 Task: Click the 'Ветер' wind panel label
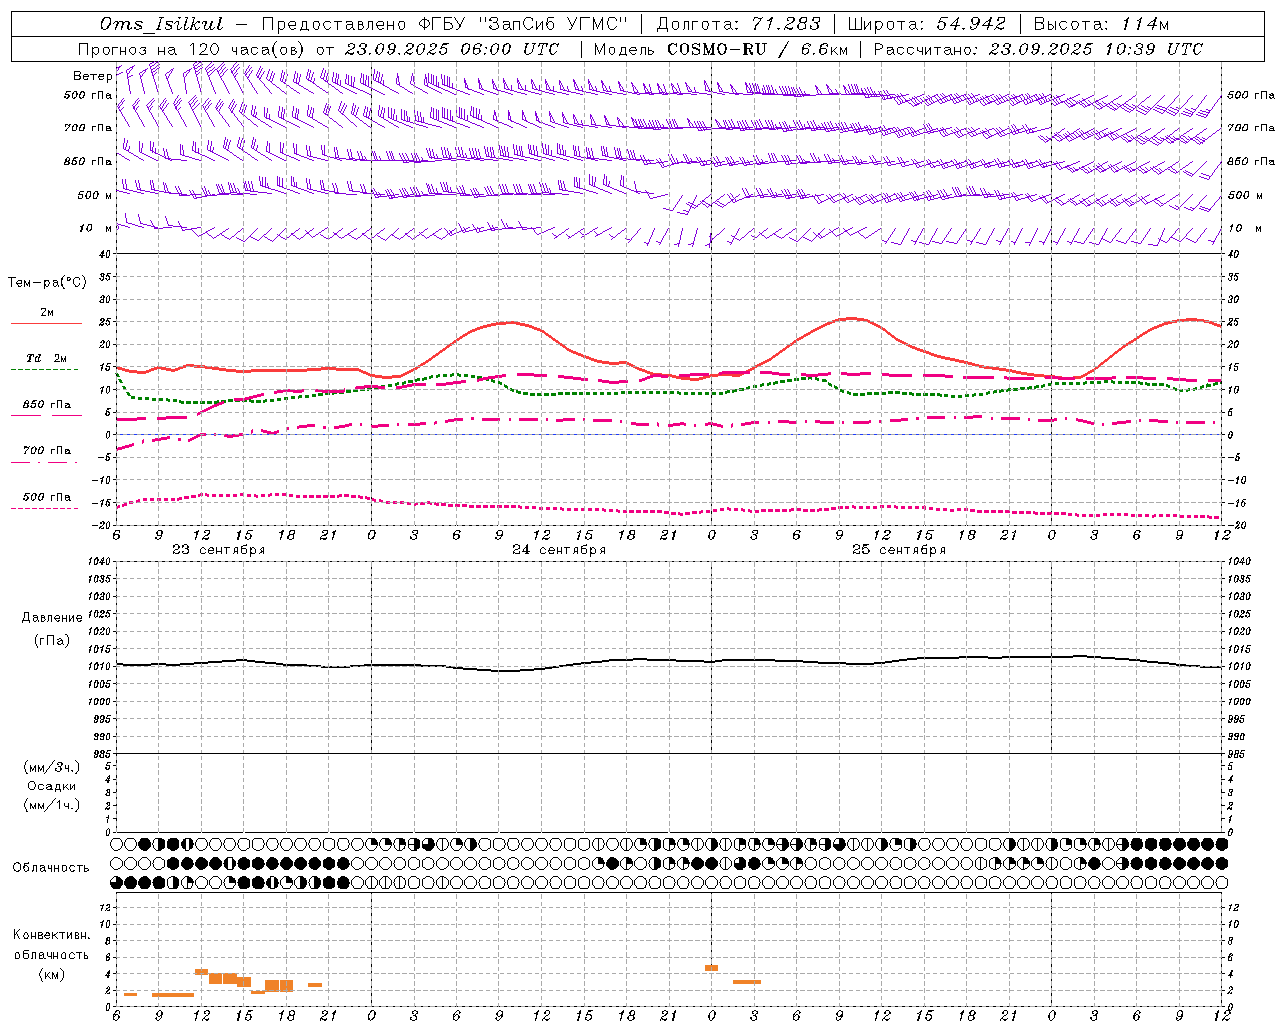click(x=92, y=76)
